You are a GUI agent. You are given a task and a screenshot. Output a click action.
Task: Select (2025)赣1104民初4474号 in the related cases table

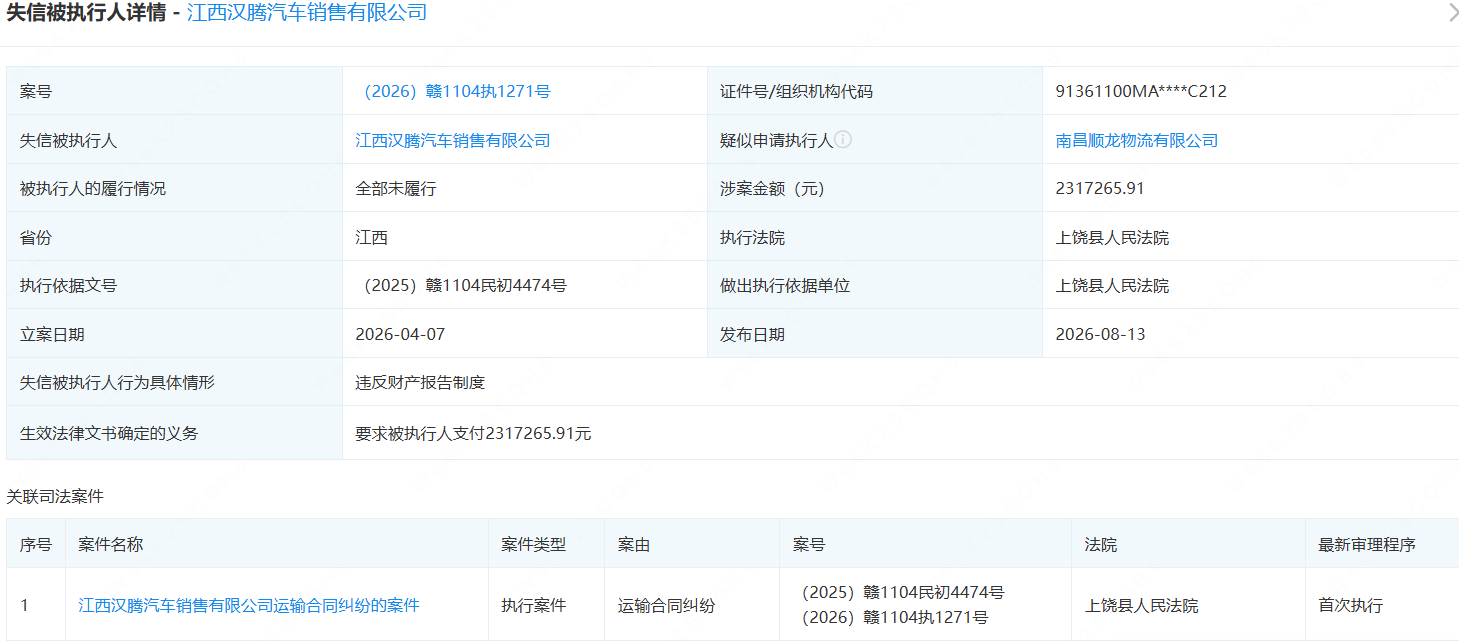click(x=899, y=592)
